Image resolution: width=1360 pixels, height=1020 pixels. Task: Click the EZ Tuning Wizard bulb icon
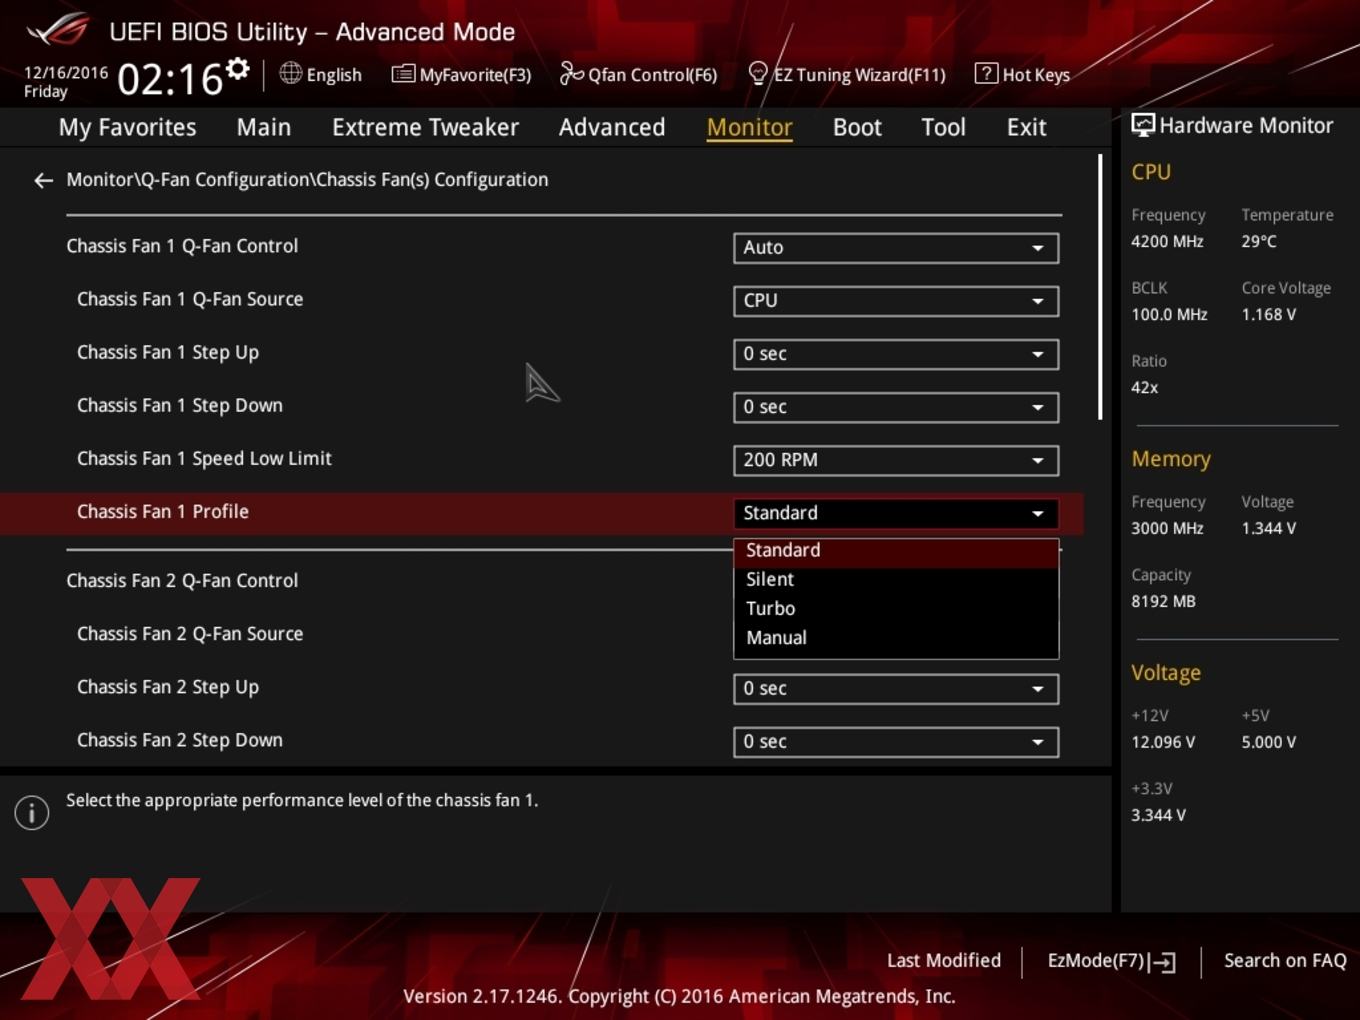click(758, 73)
